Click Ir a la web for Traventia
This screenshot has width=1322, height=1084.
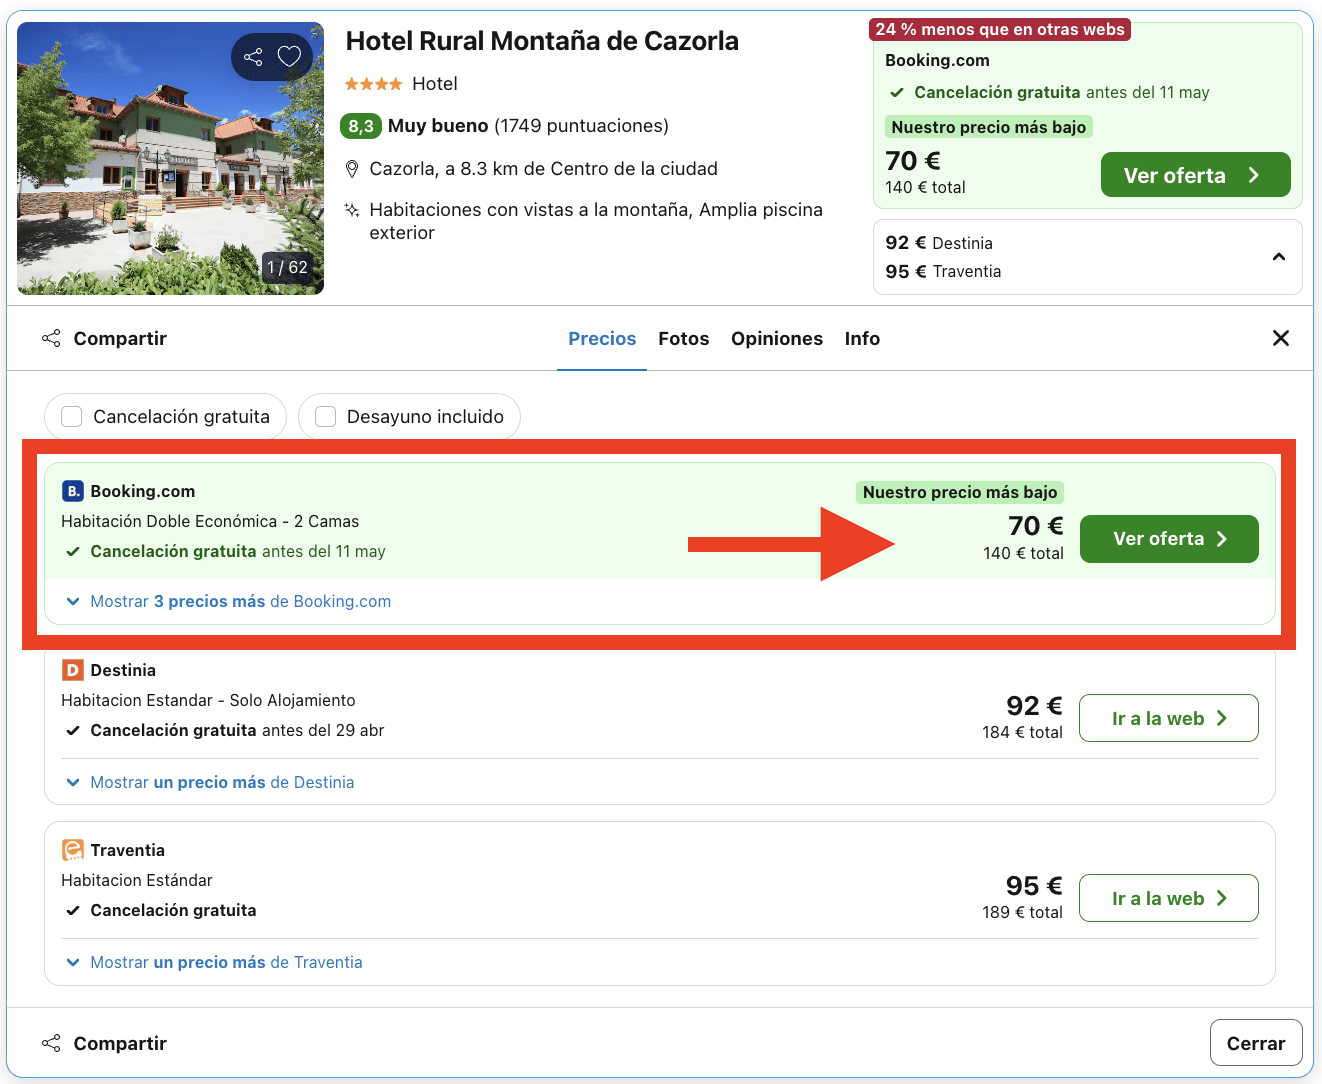coord(1168,898)
